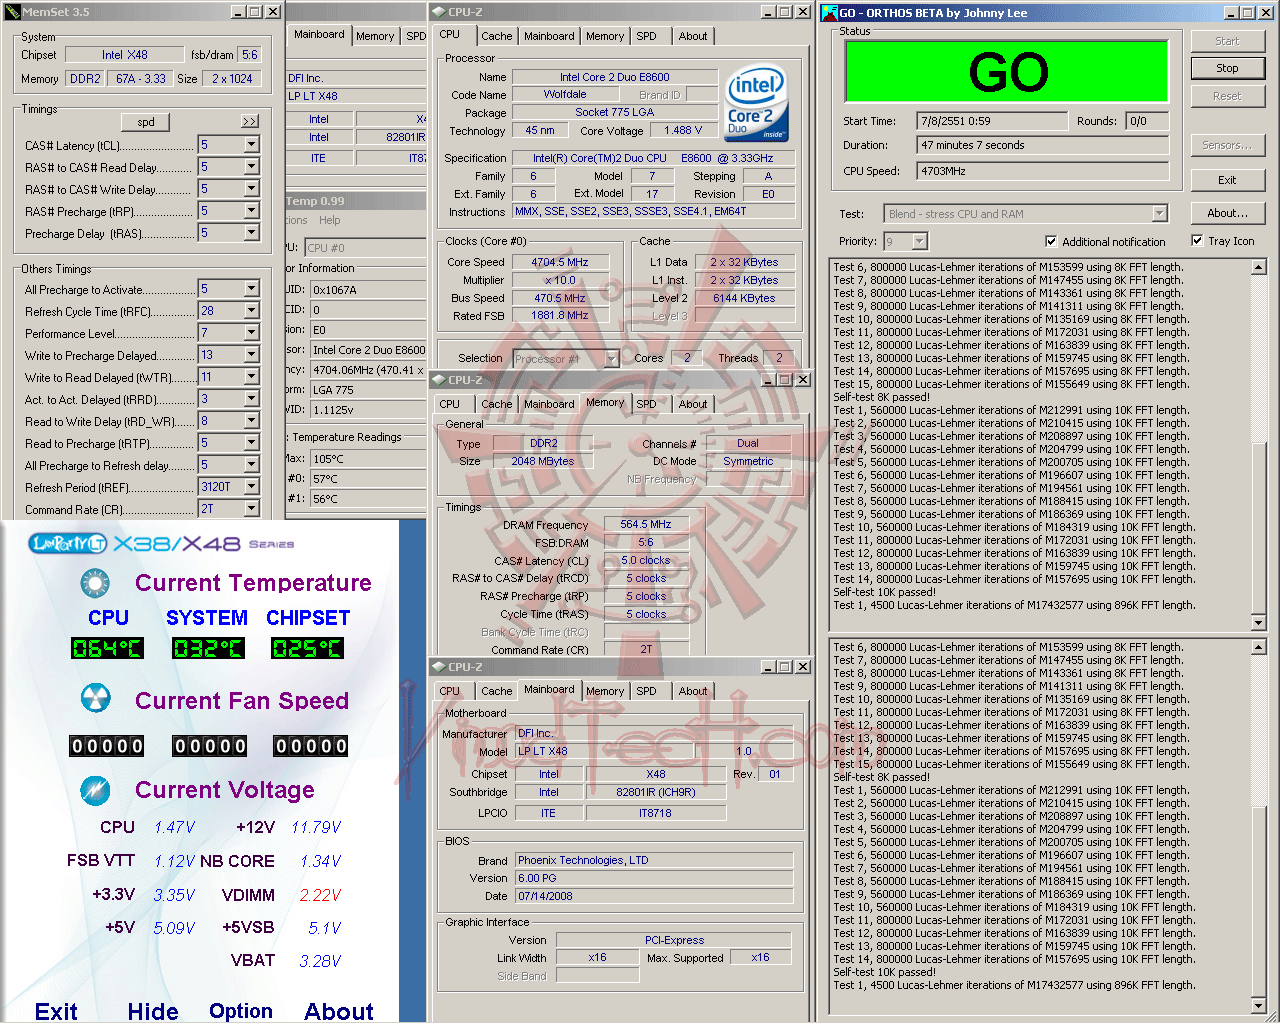Click ORTHOS title bar icon

(x=829, y=13)
